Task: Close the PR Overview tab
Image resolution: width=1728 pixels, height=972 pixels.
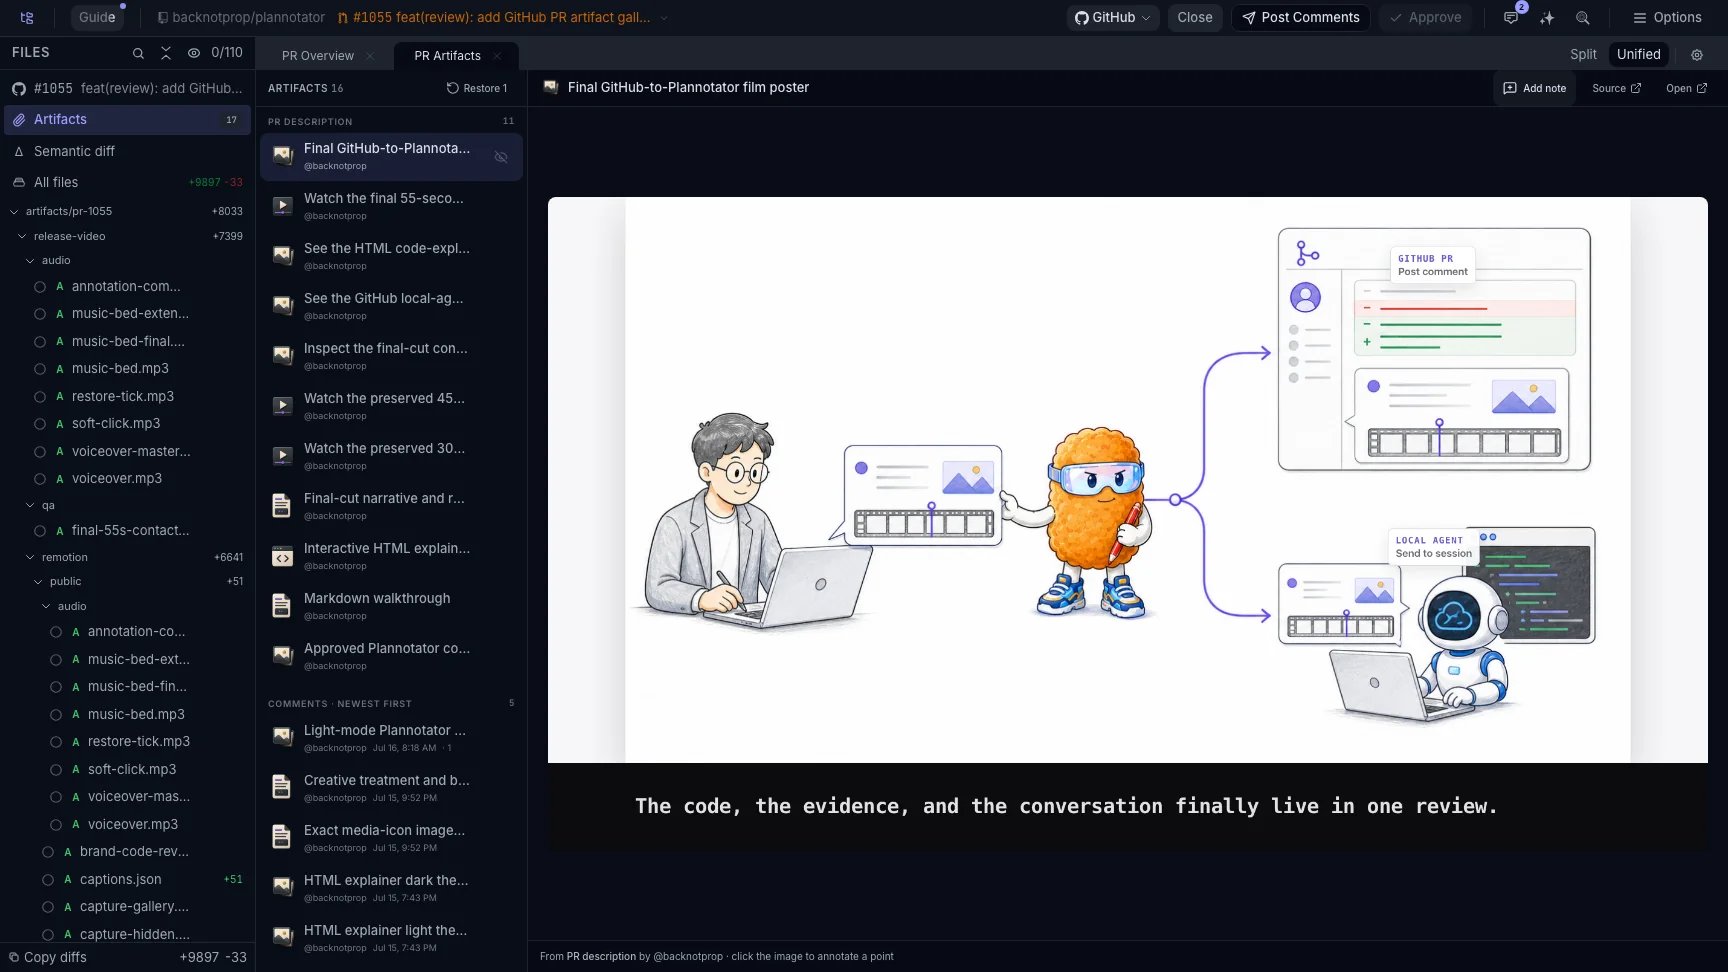Action: point(370,56)
